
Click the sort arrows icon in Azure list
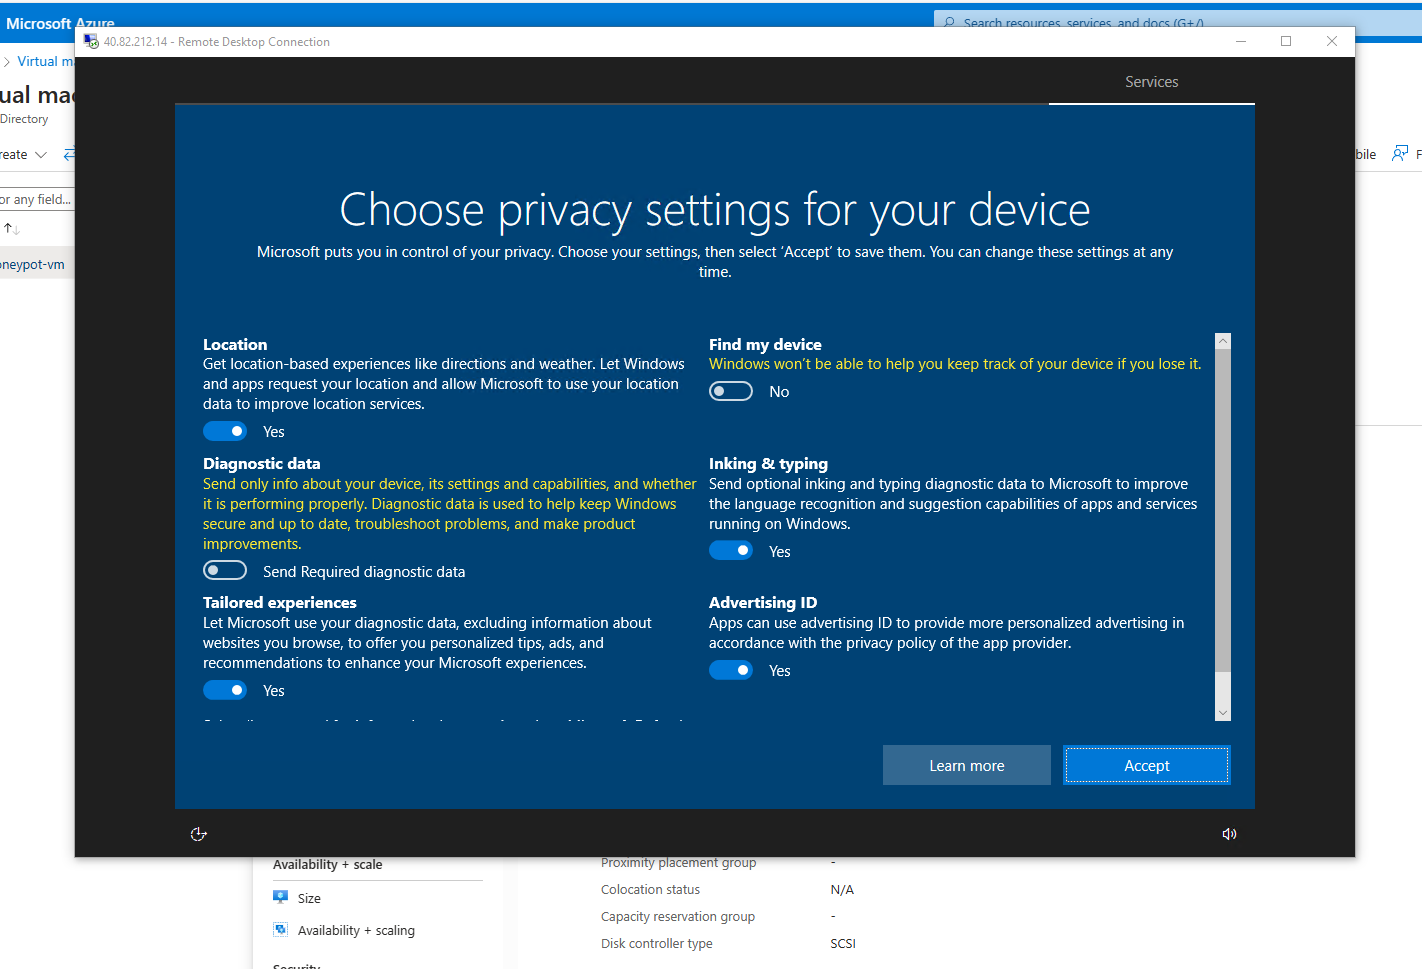click(12, 229)
